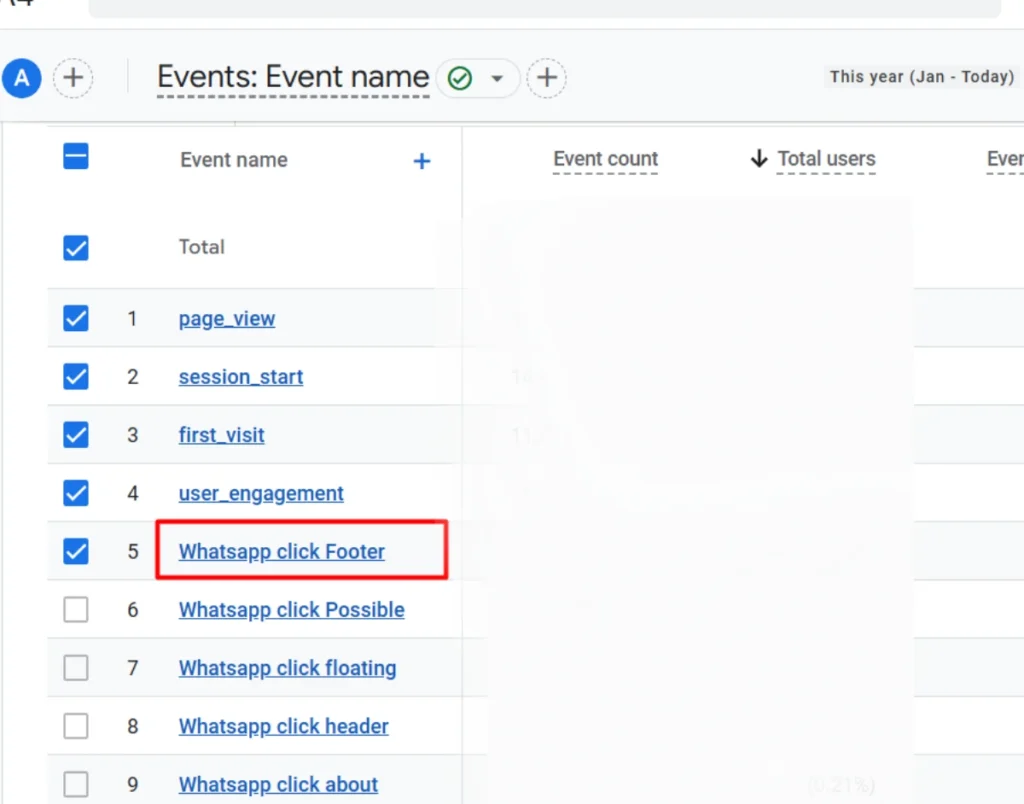Check the Whatsapp click header checkbox
The width and height of the screenshot is (1024, 804).
pos(76,726)
